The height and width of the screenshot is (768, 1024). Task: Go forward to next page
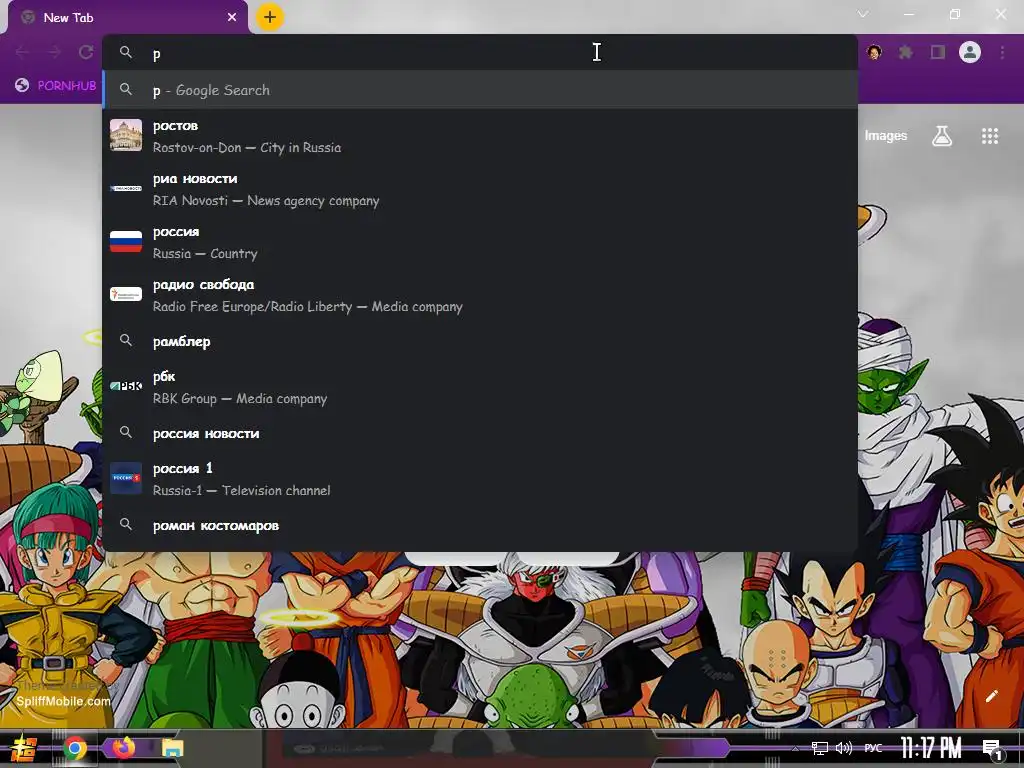click(54, 52)
